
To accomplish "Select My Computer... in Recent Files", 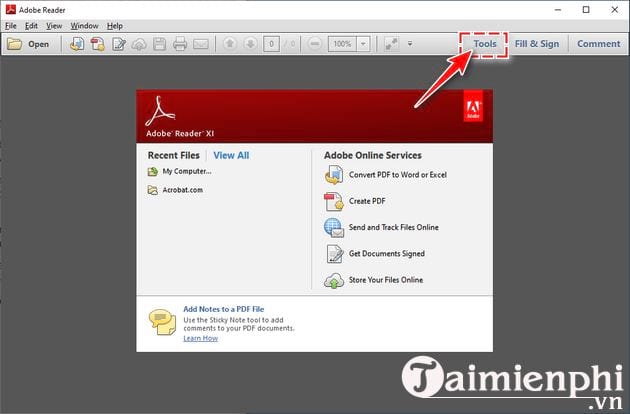I will click(x=187, y=171).
